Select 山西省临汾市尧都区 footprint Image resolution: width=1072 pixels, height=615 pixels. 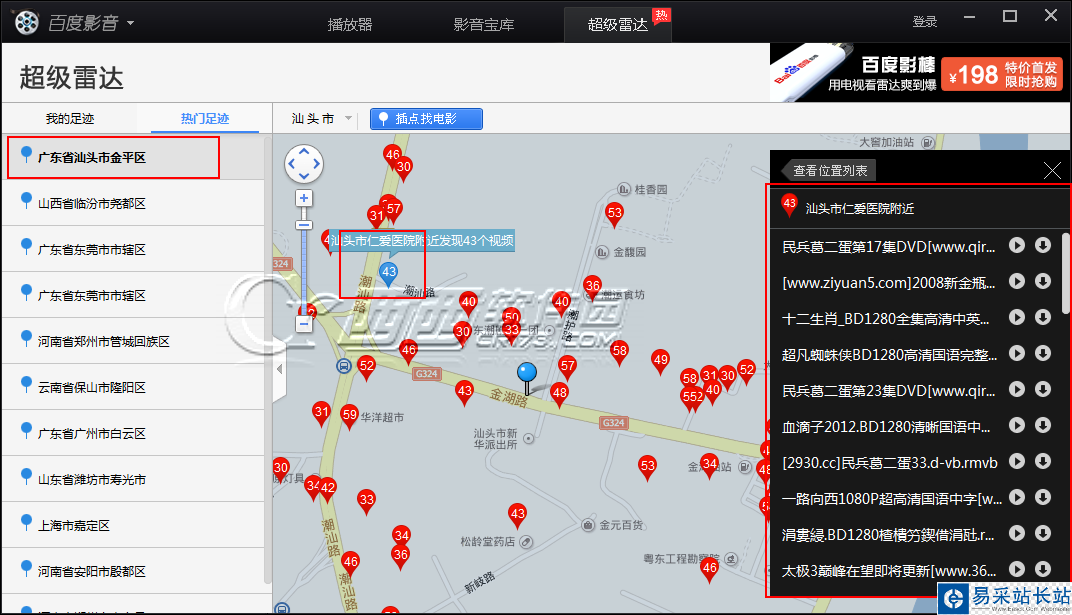(133, 204)
